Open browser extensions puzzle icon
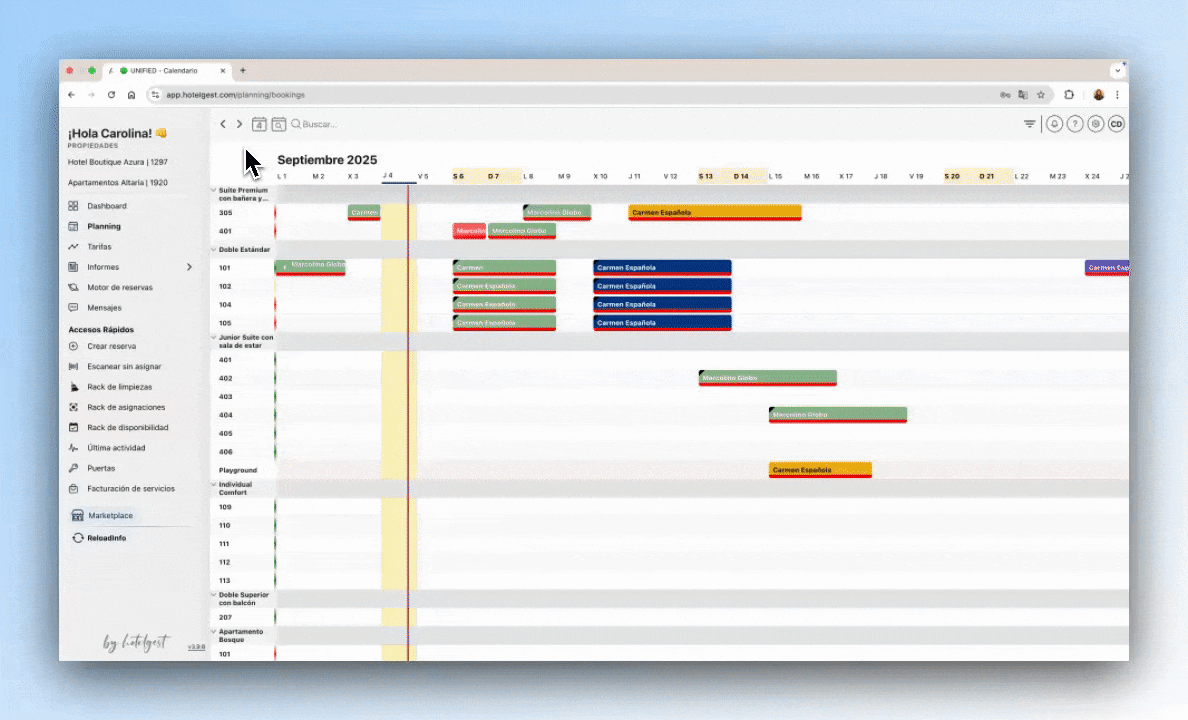Screen dimensions: 1188x720 (x=1069, y=95)
